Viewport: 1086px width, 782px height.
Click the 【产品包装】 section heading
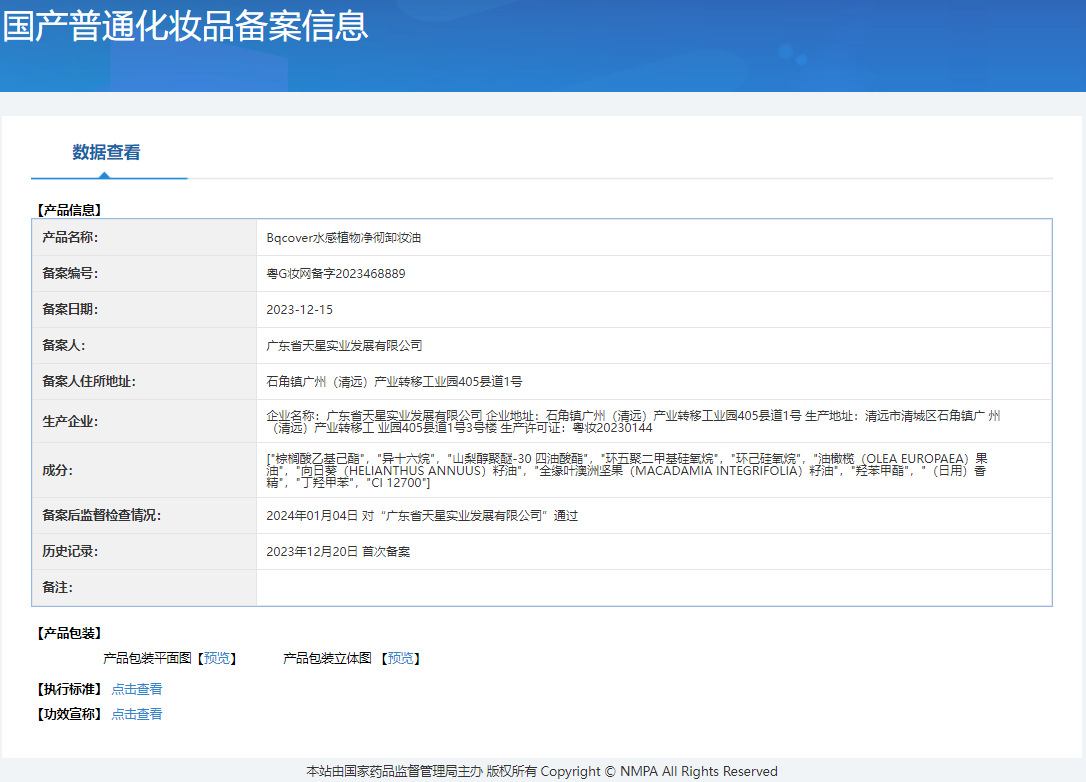(x=69, y=633)
